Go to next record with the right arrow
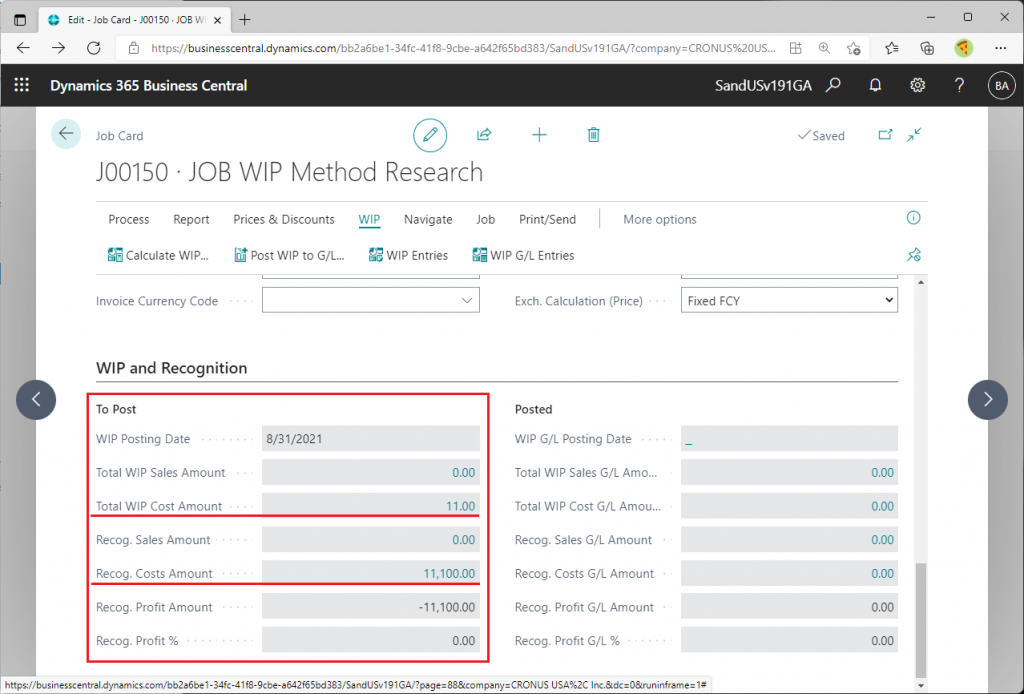 pyautogui.click(x=987, y=400)
